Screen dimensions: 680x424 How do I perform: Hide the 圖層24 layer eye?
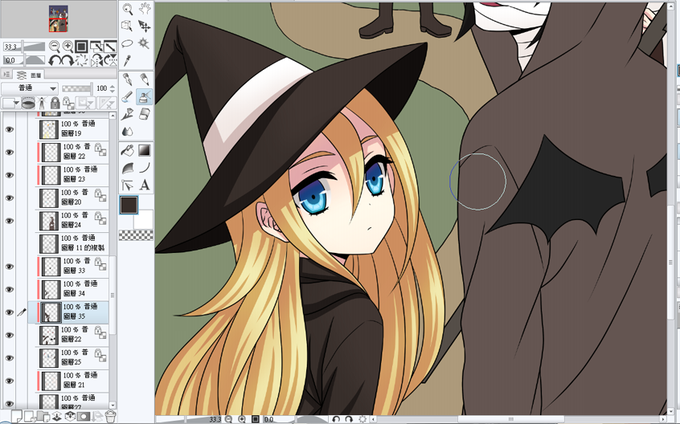pyautogui.click(x=10, y=221)
